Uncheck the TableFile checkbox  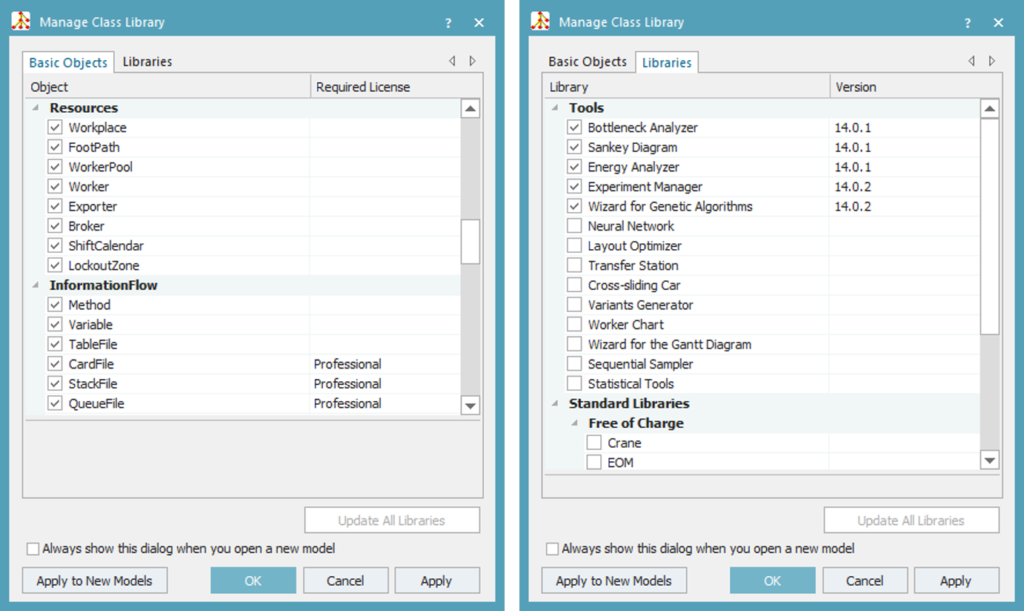[x=55, y=344]
